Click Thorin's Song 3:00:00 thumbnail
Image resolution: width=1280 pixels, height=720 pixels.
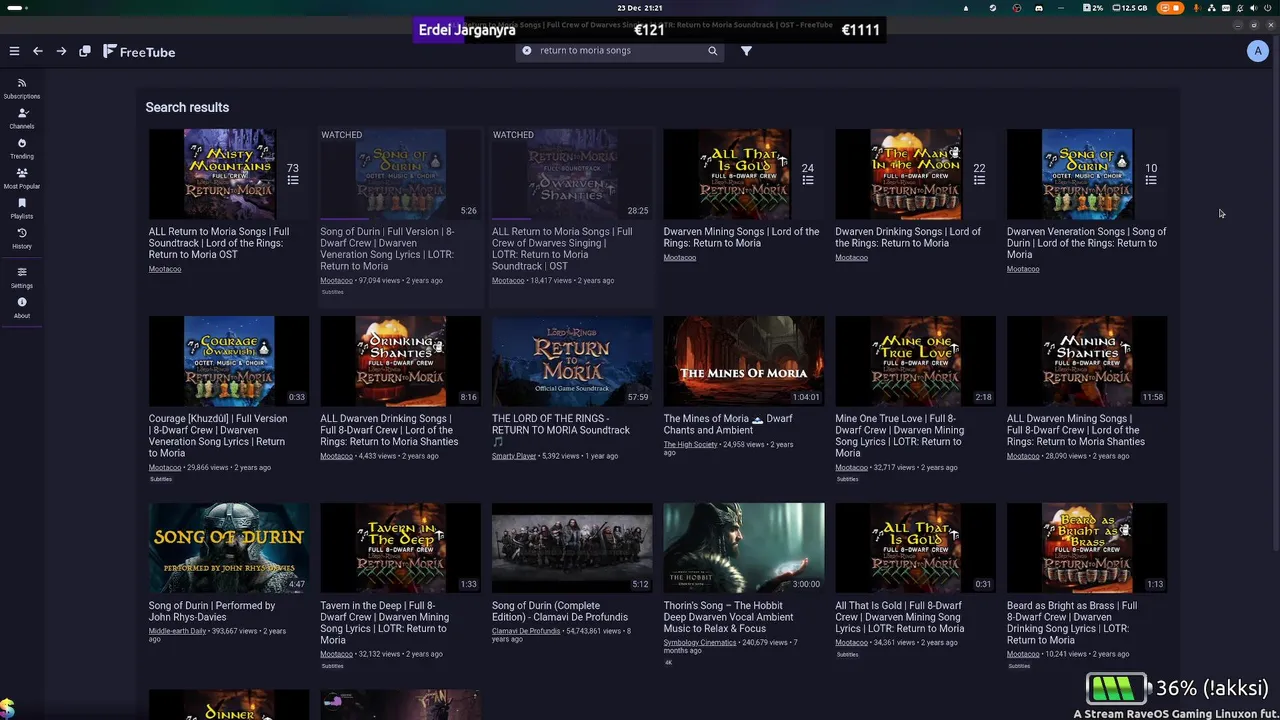click(x=744, y=548)
